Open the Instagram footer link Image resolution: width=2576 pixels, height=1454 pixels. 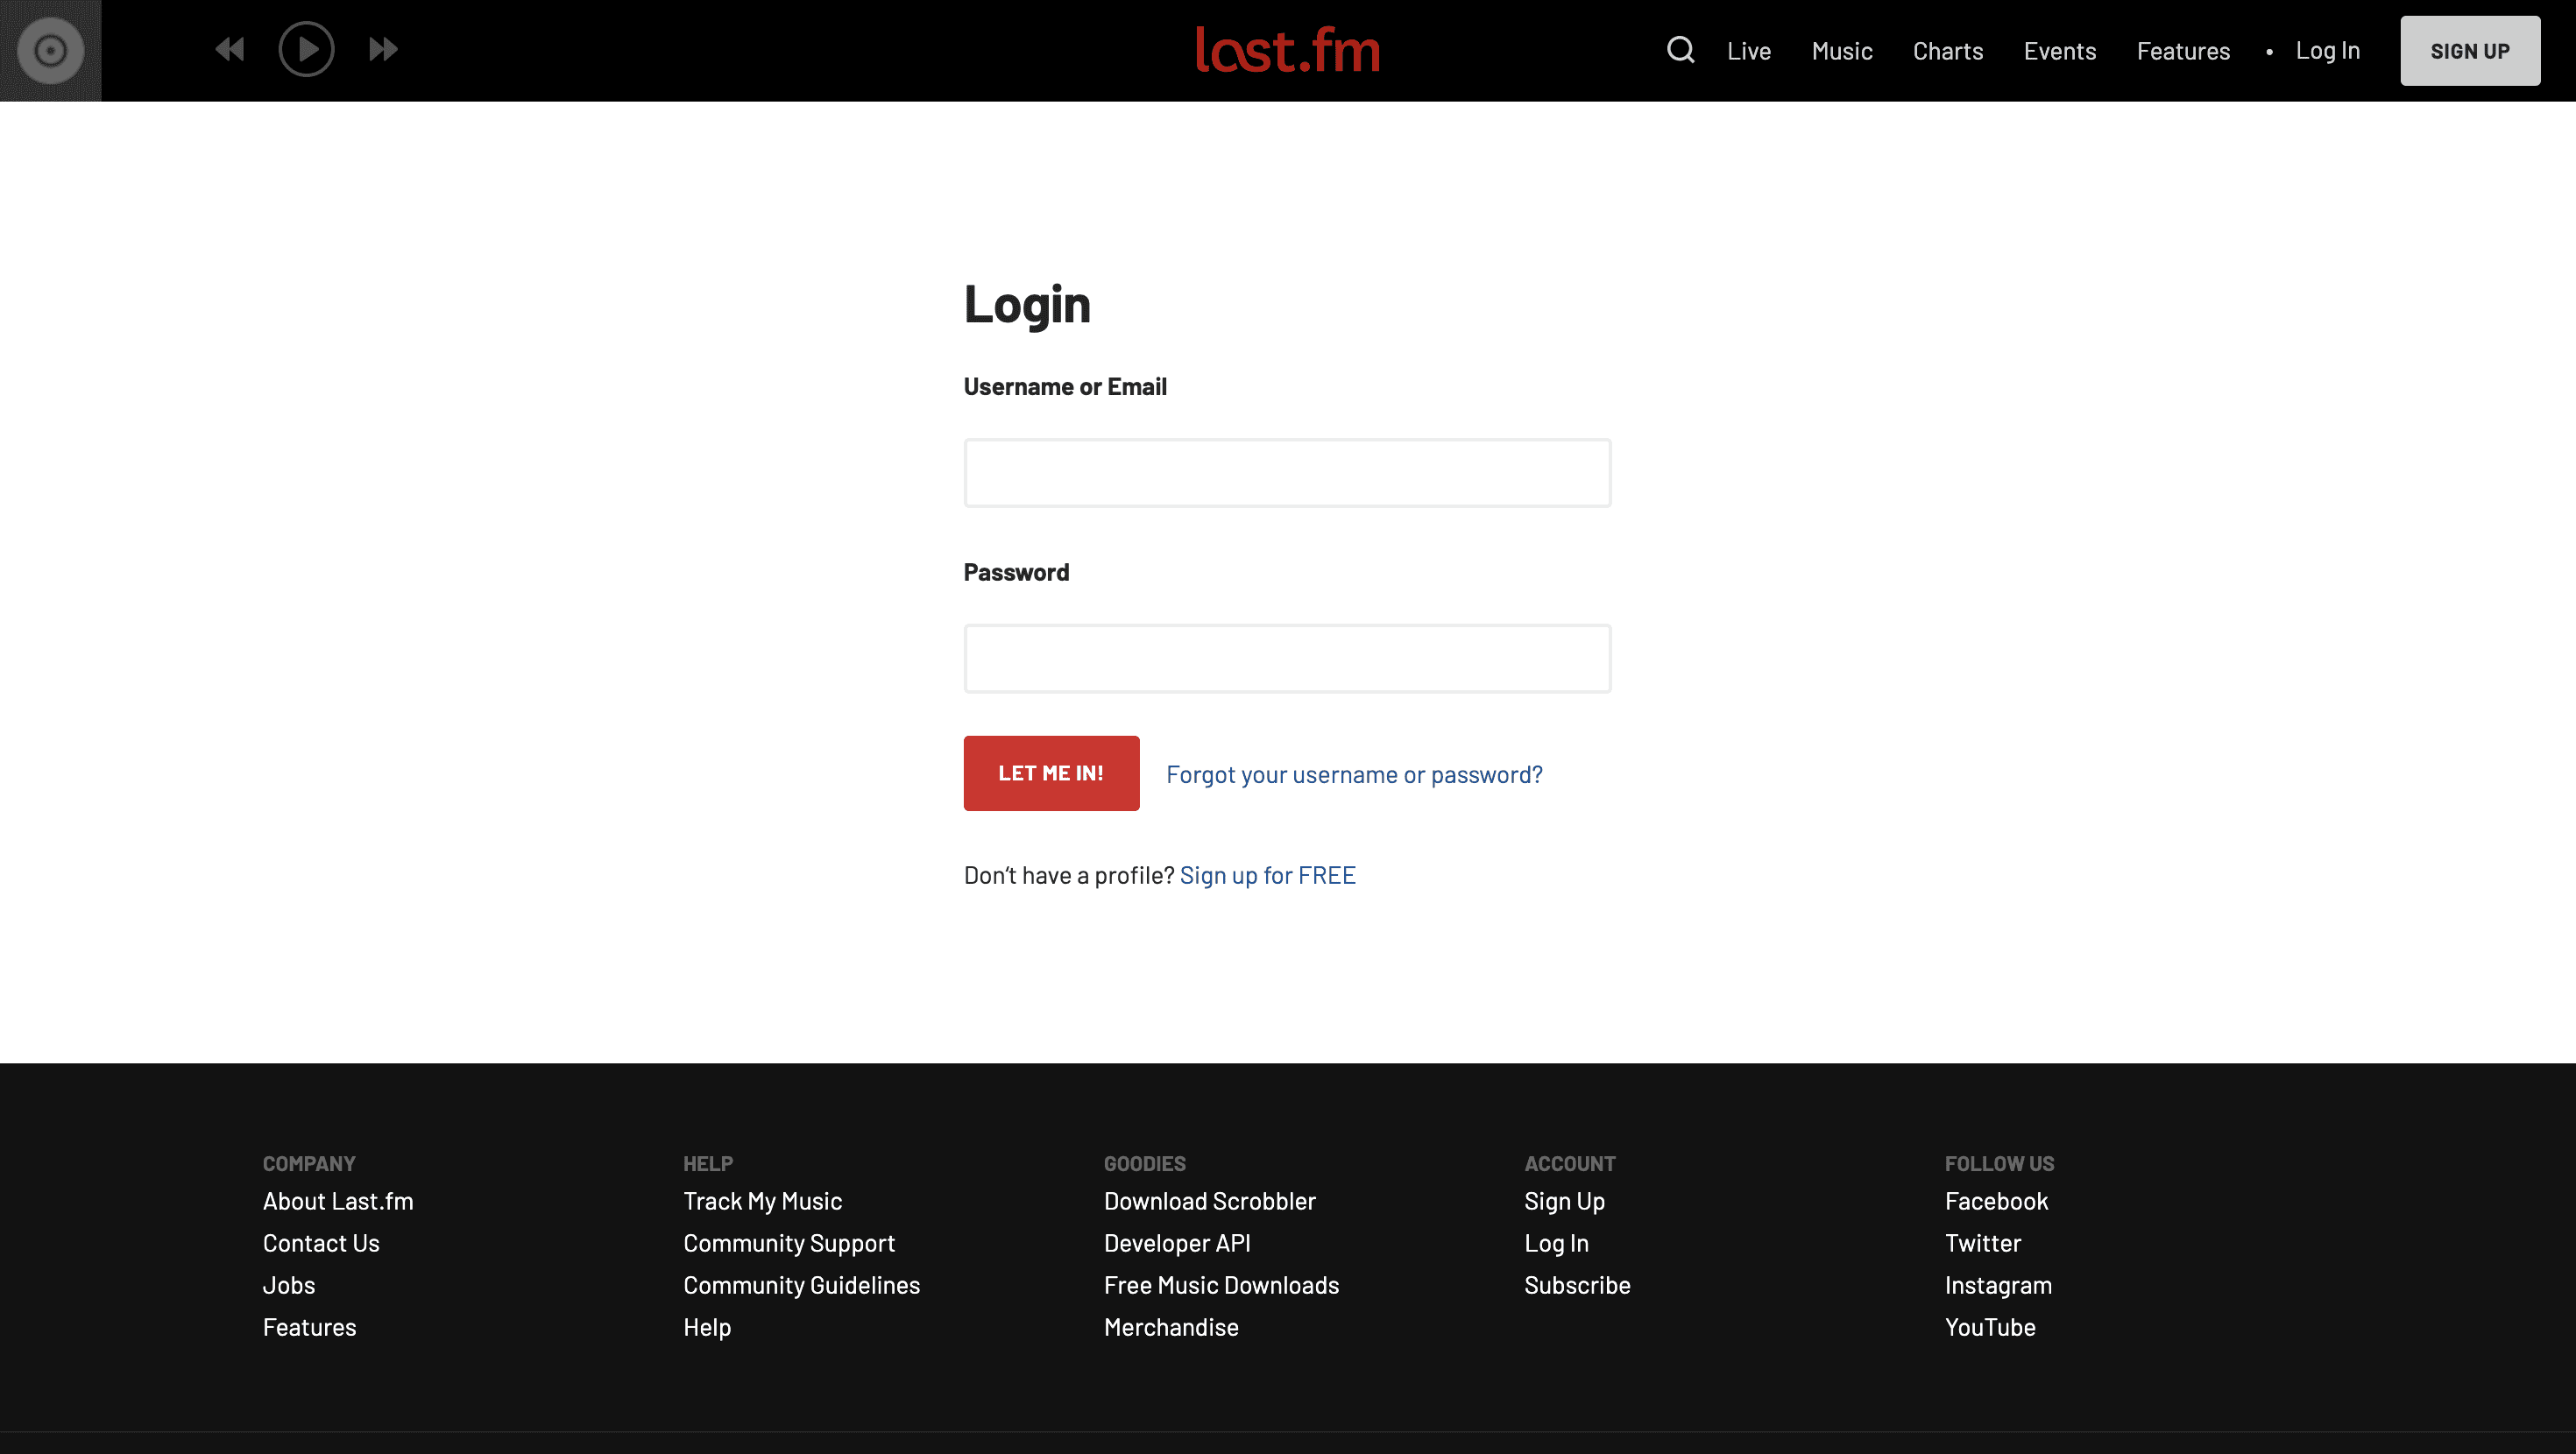click(1997, 1285)
